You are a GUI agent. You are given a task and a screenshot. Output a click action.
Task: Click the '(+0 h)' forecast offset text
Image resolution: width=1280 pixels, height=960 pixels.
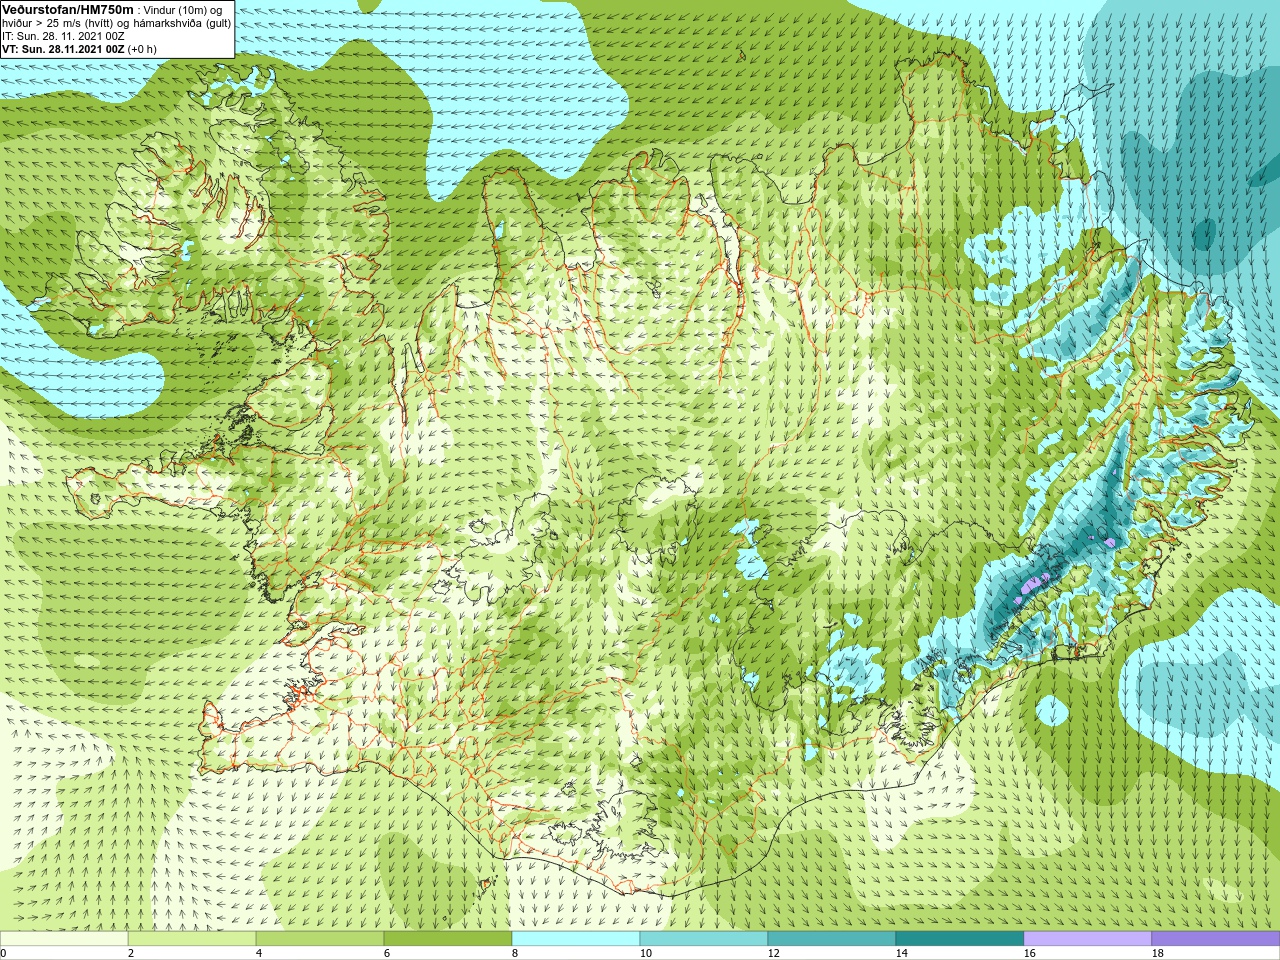click(142, 48)
